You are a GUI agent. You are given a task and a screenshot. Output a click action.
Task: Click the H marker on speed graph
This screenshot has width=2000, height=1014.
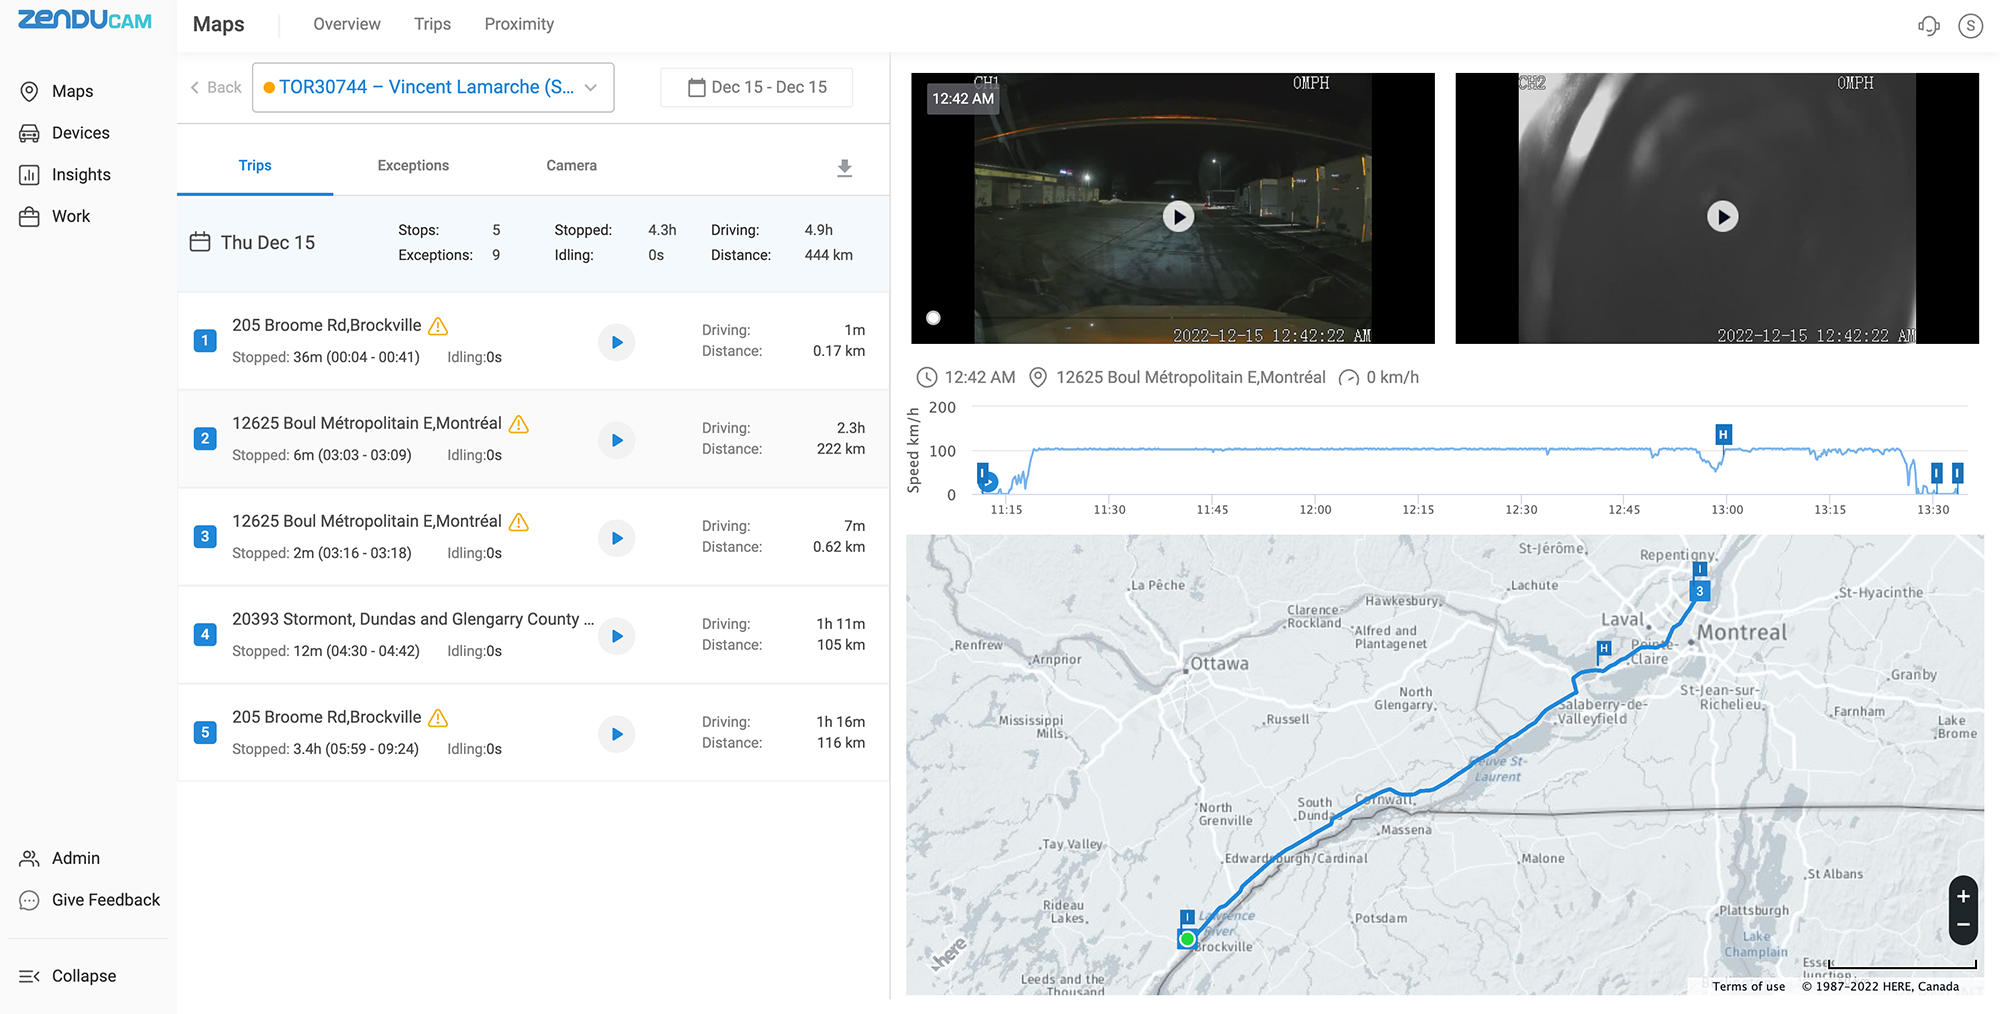pos(1722,434)
